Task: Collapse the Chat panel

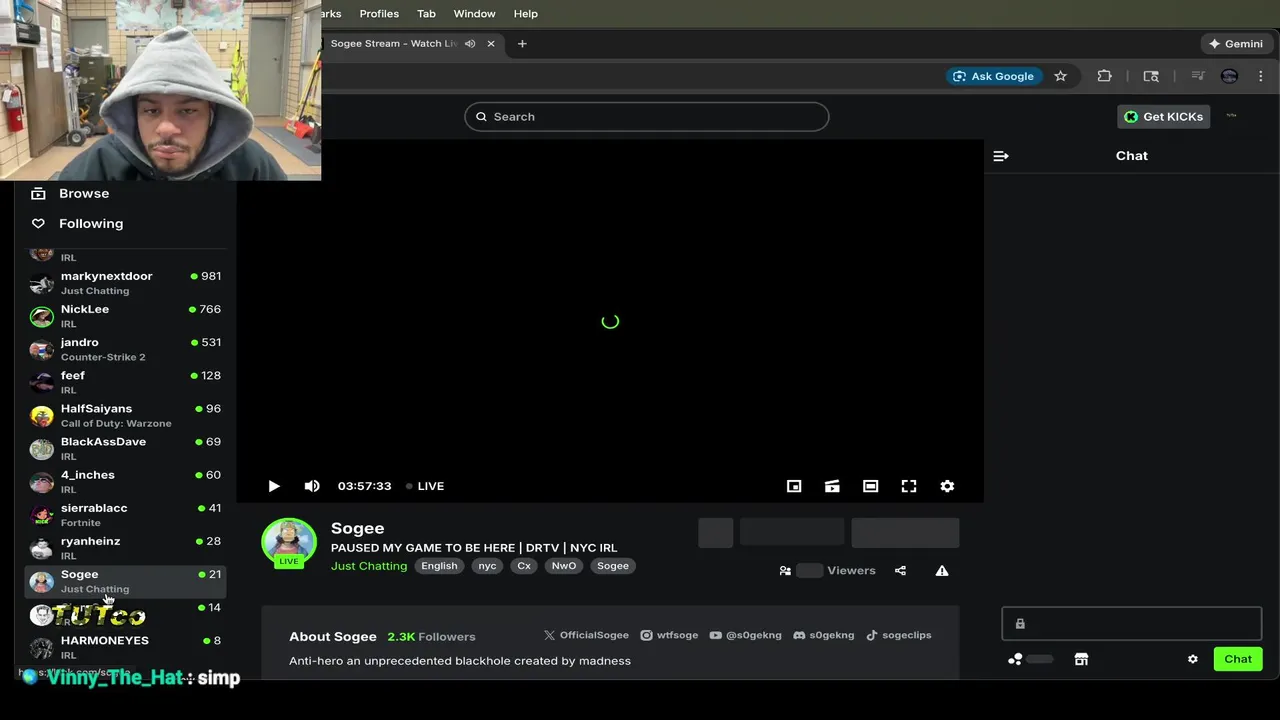Action: pos(1001,156)
